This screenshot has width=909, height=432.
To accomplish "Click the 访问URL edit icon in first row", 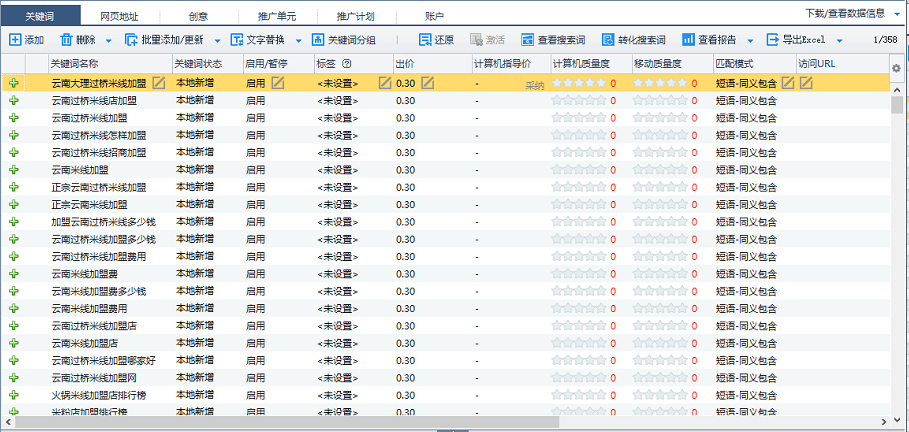I will pyautogui.click(x=806, y=82).
